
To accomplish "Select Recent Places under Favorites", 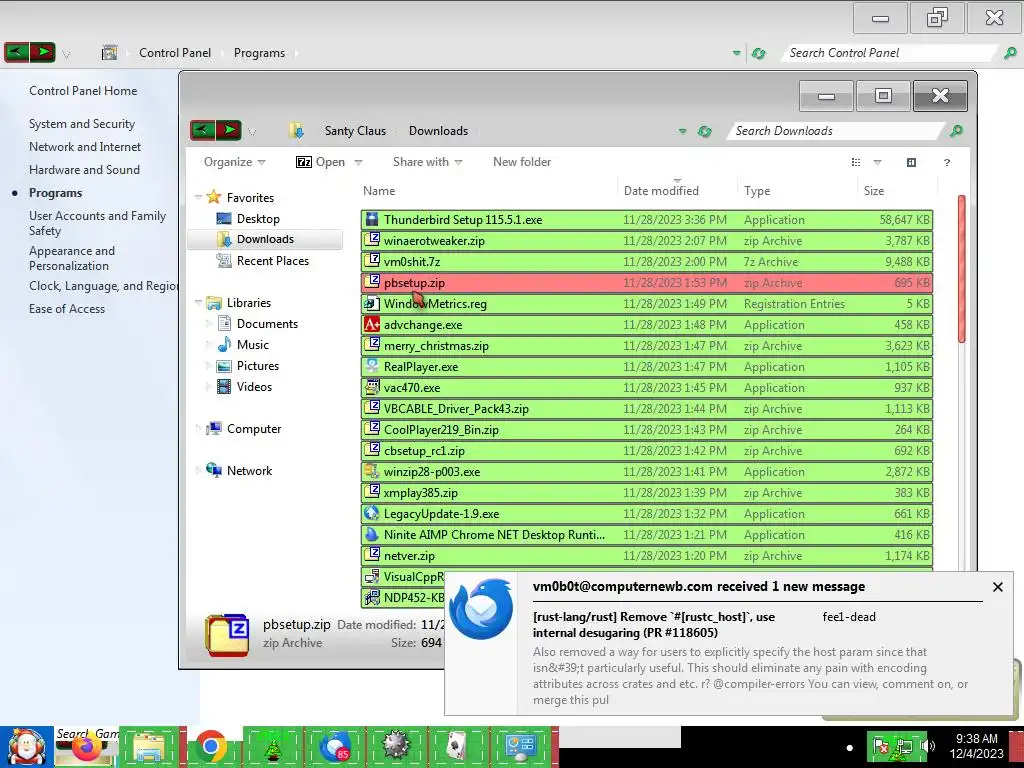I will coord(273,261).
